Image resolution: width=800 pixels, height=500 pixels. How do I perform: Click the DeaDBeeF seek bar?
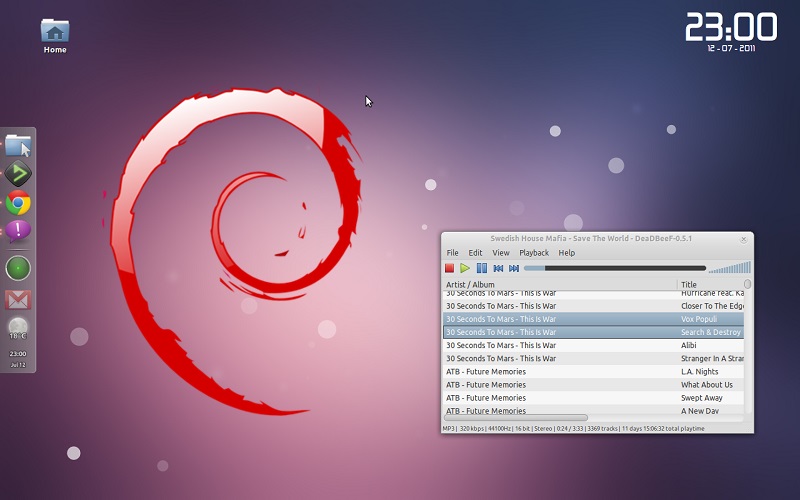pos(615,268)
